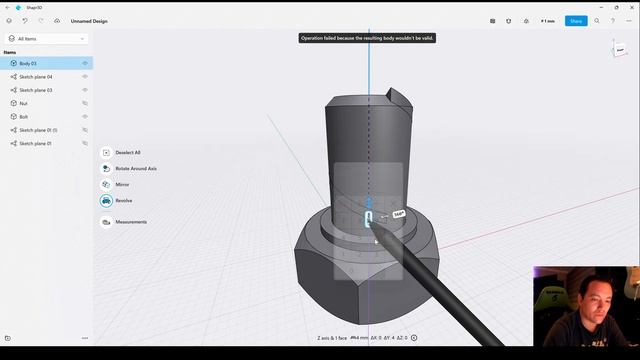This screenshot has width=640, height=360.
Task: Click the Measurements icon
Action: coord(106,222)
